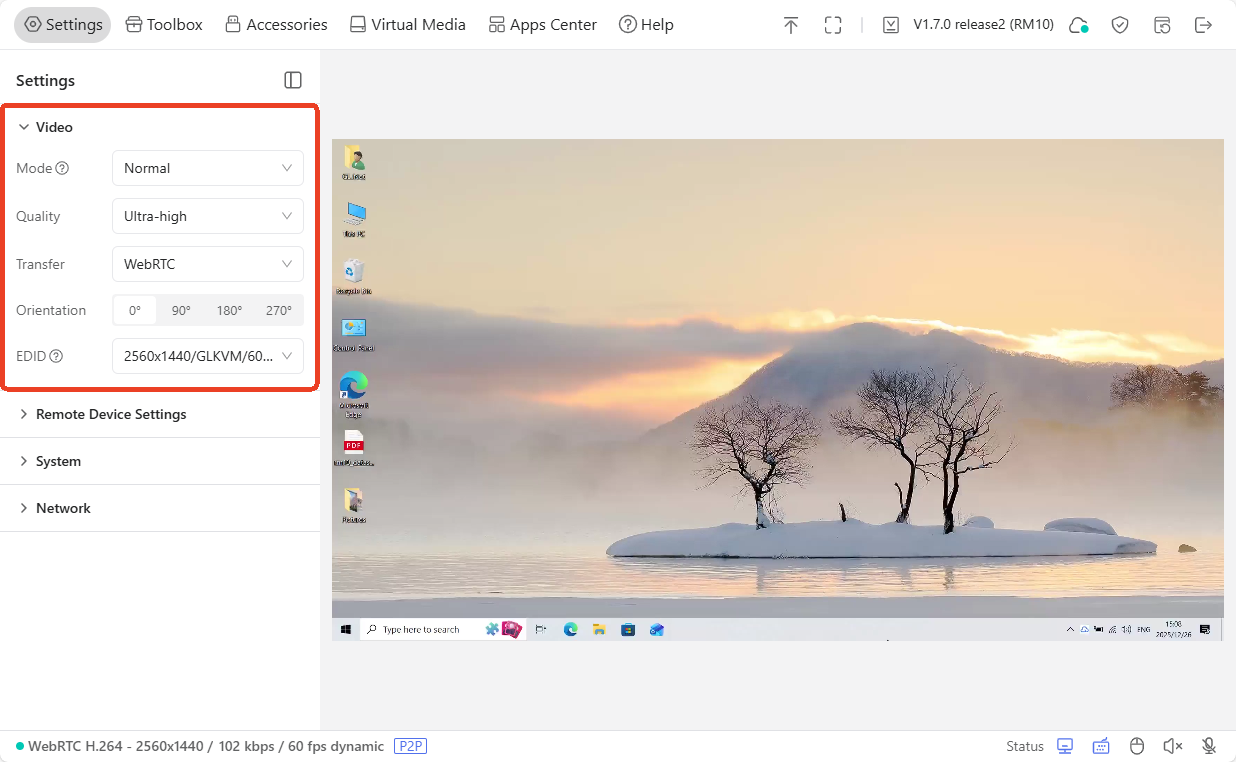
Task: Open the EDID resolution selector
Action: [x=208, y=356]
